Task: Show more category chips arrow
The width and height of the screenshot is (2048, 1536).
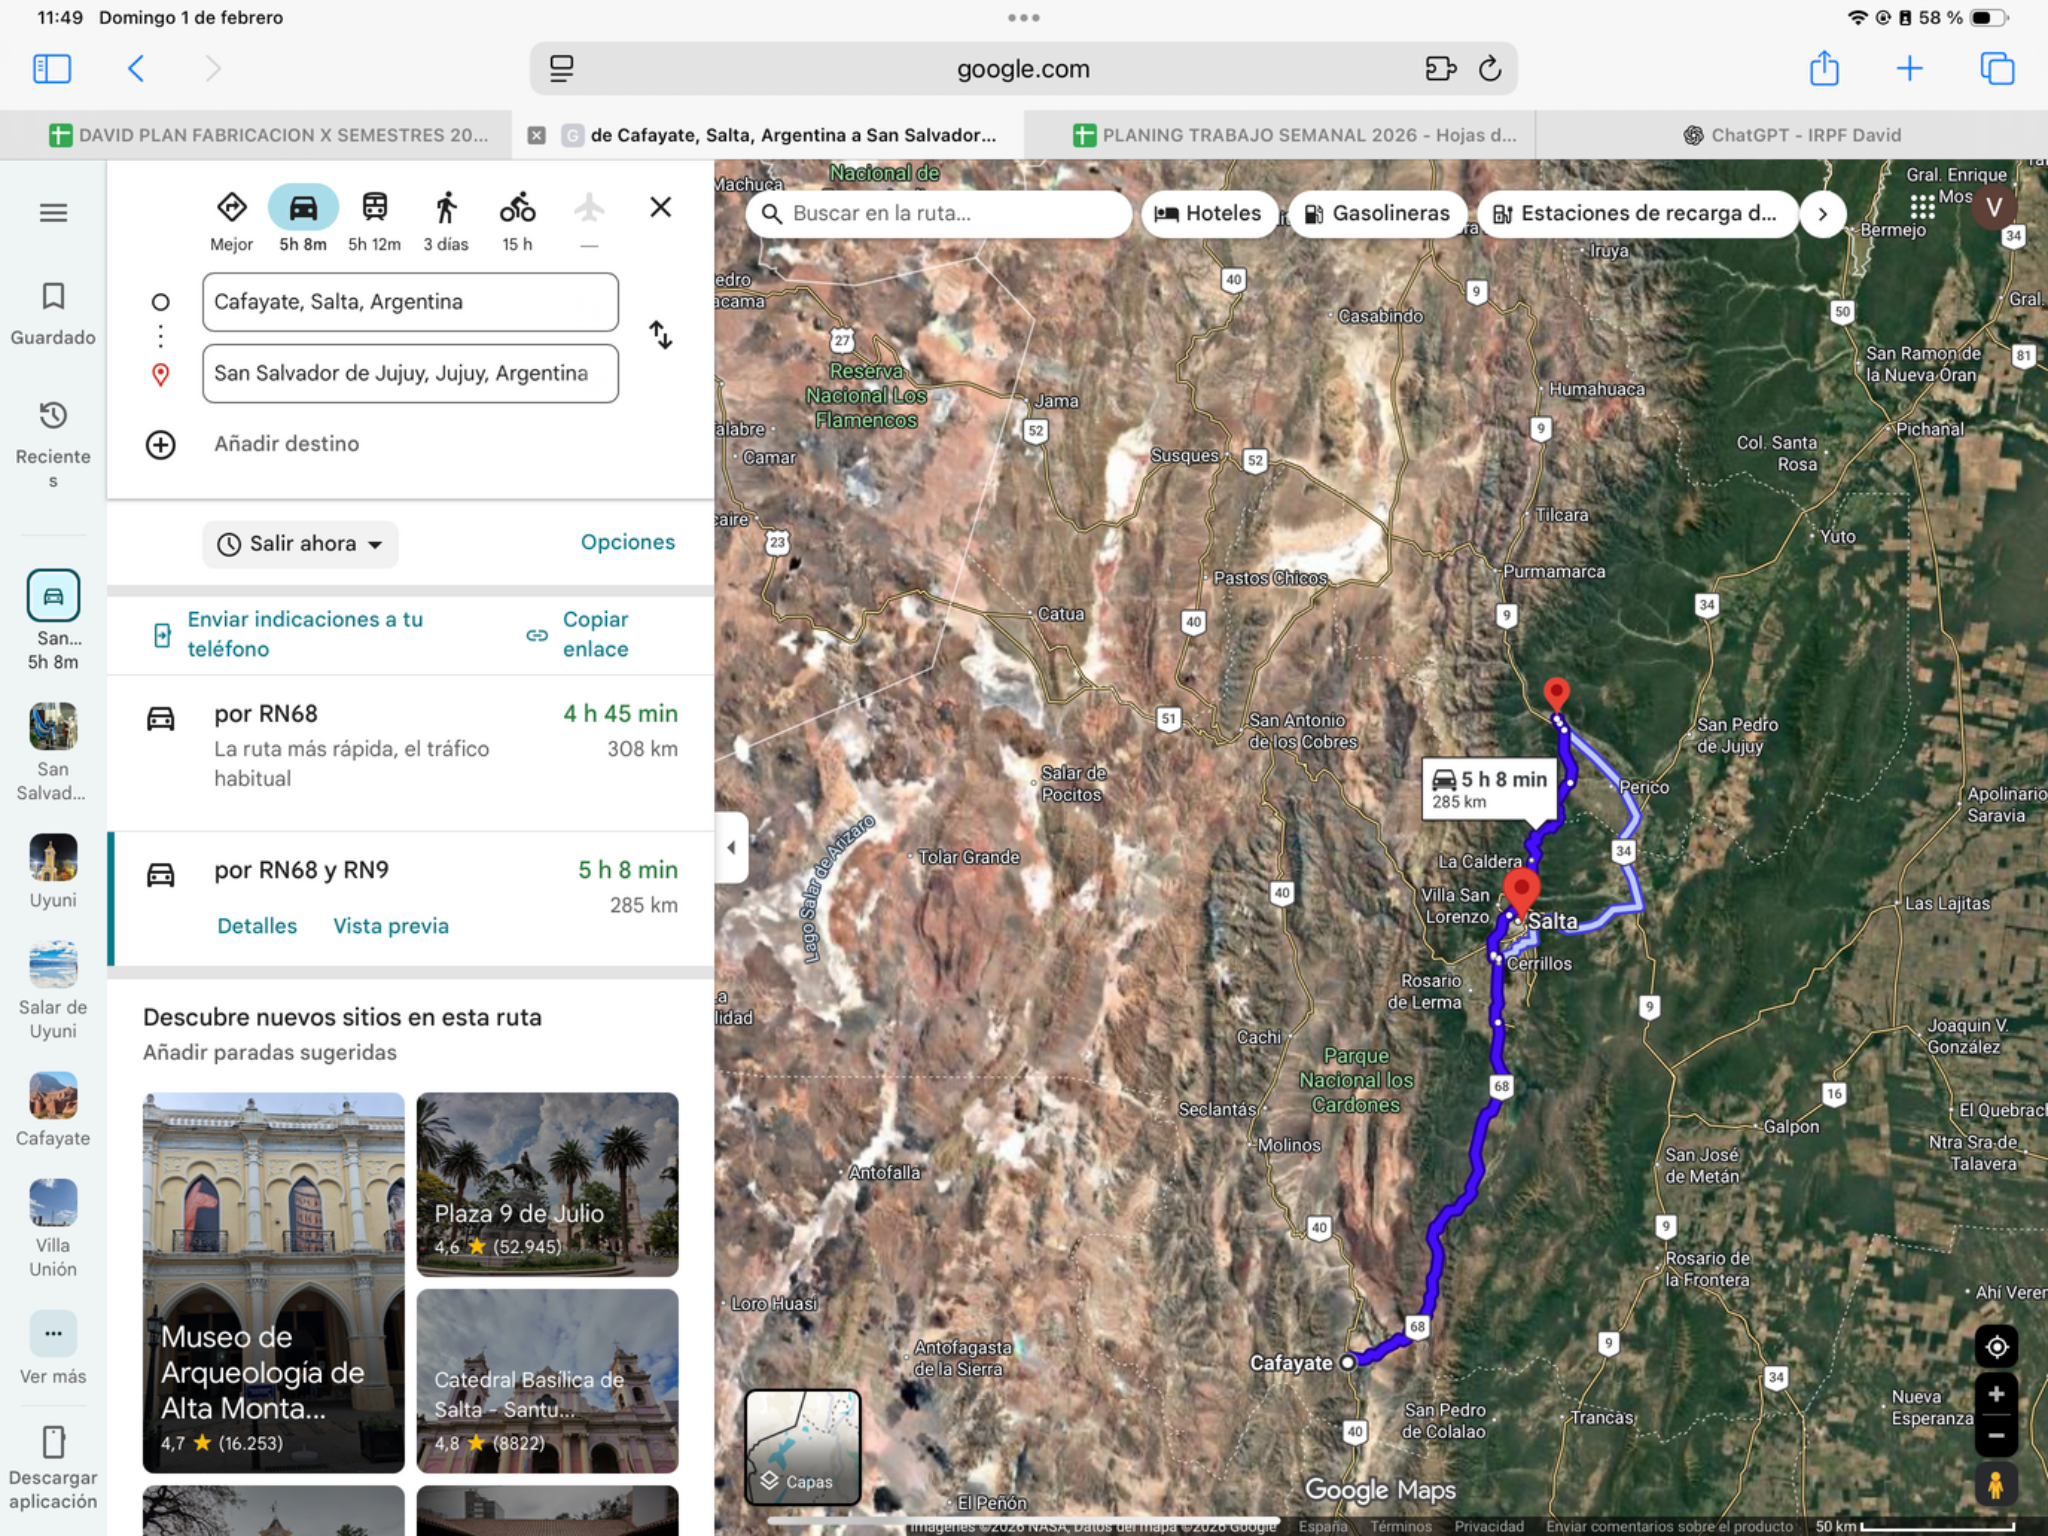Action: coord(1822,214)
